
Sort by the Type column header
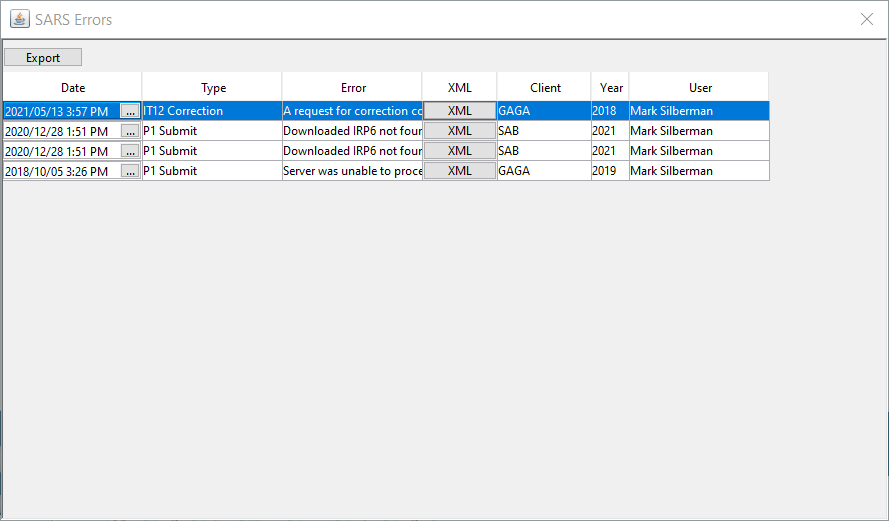click(213, 88)
